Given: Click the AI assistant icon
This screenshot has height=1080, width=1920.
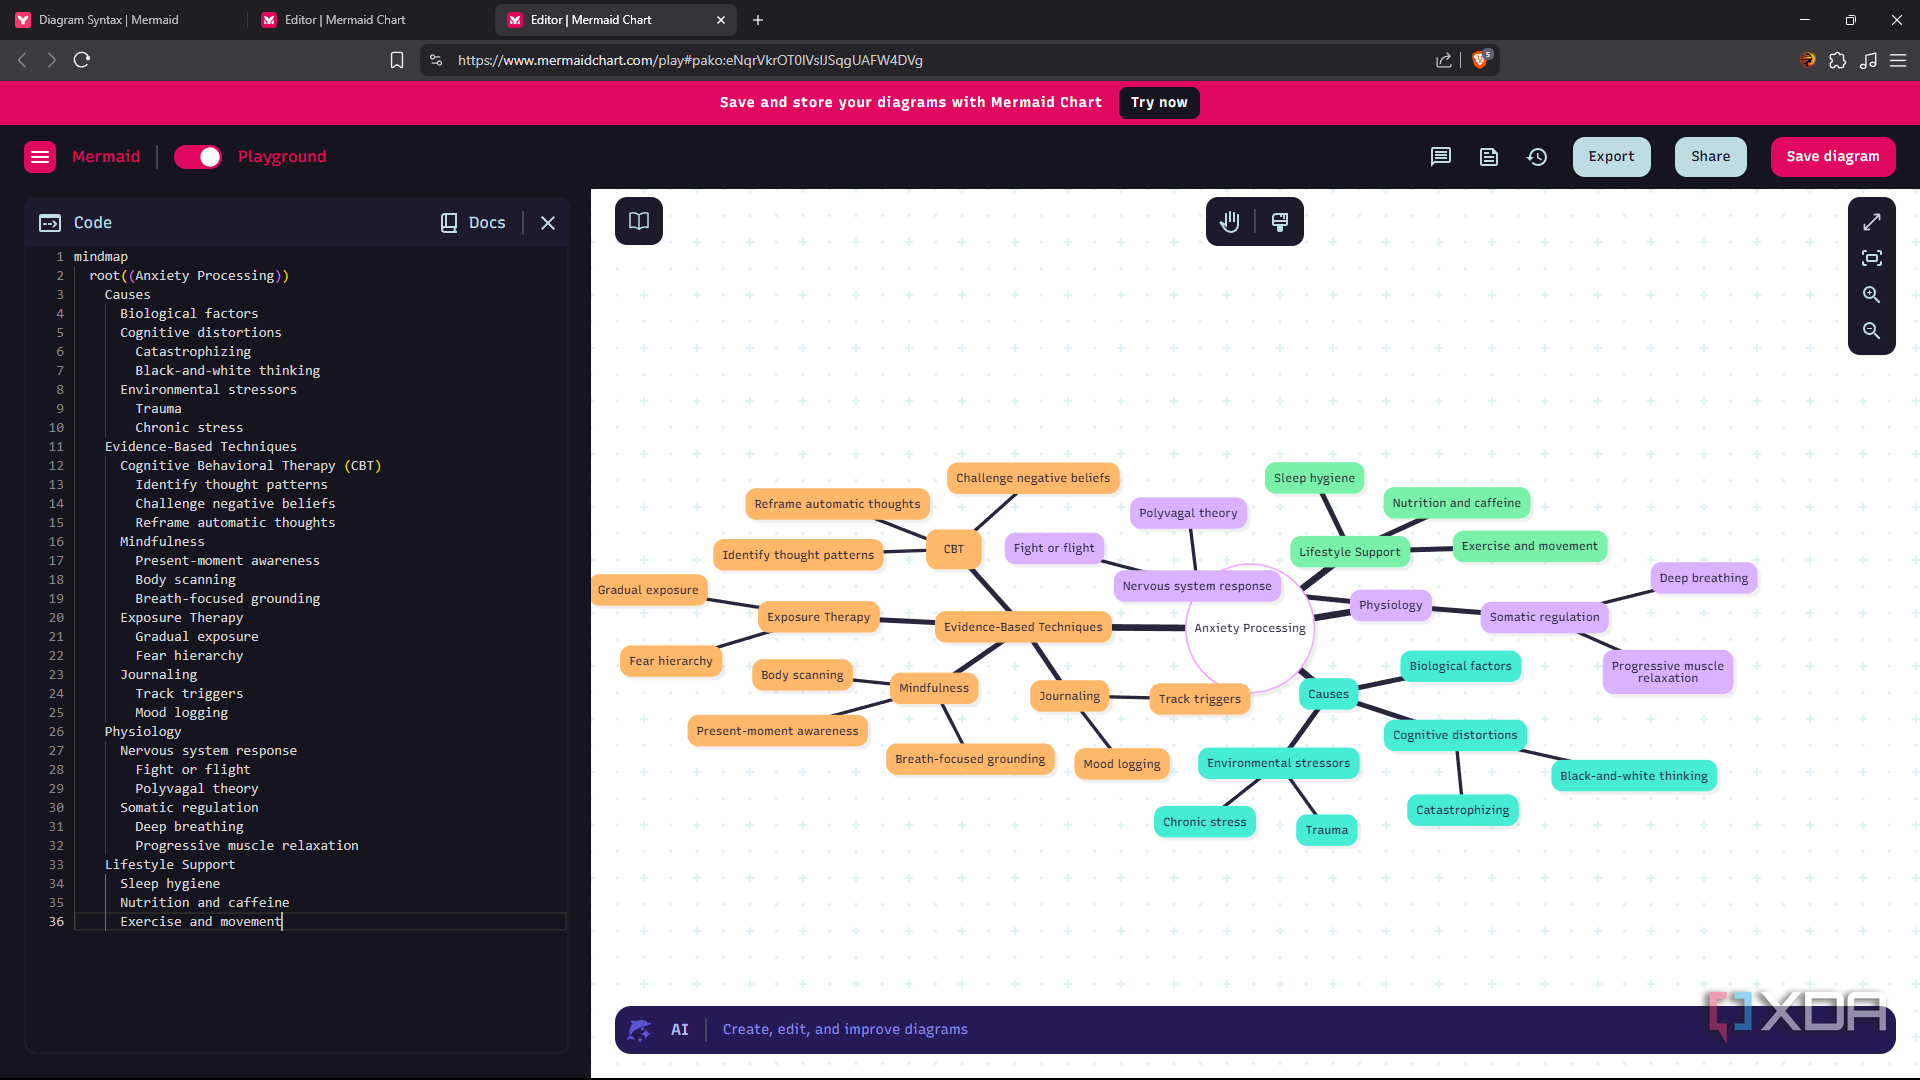Looking at the screenshot, I should (x=640, y=1029).
